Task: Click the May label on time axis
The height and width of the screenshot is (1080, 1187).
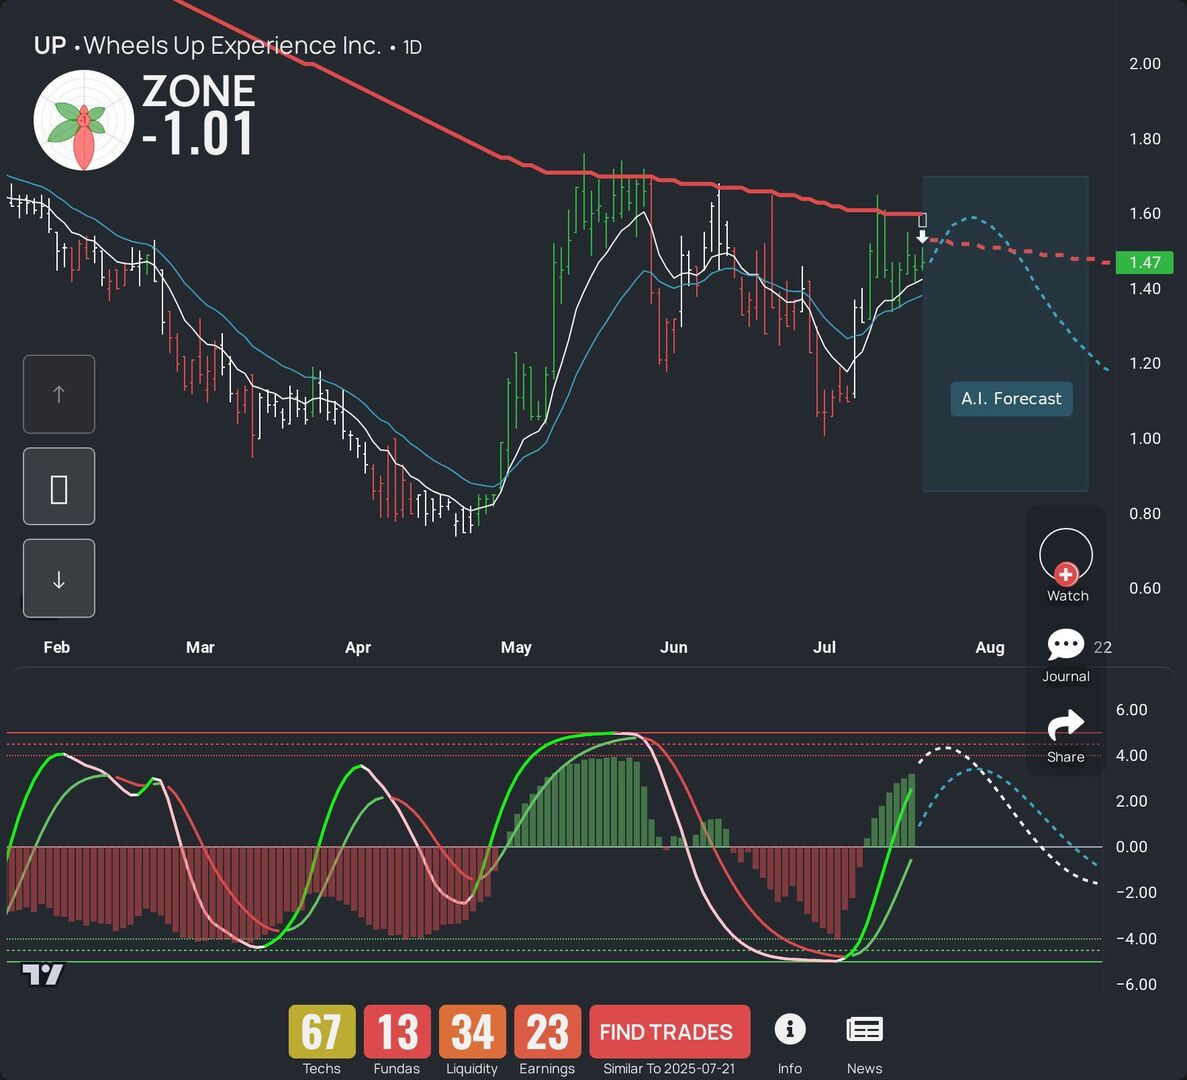Action: point(516,648)
